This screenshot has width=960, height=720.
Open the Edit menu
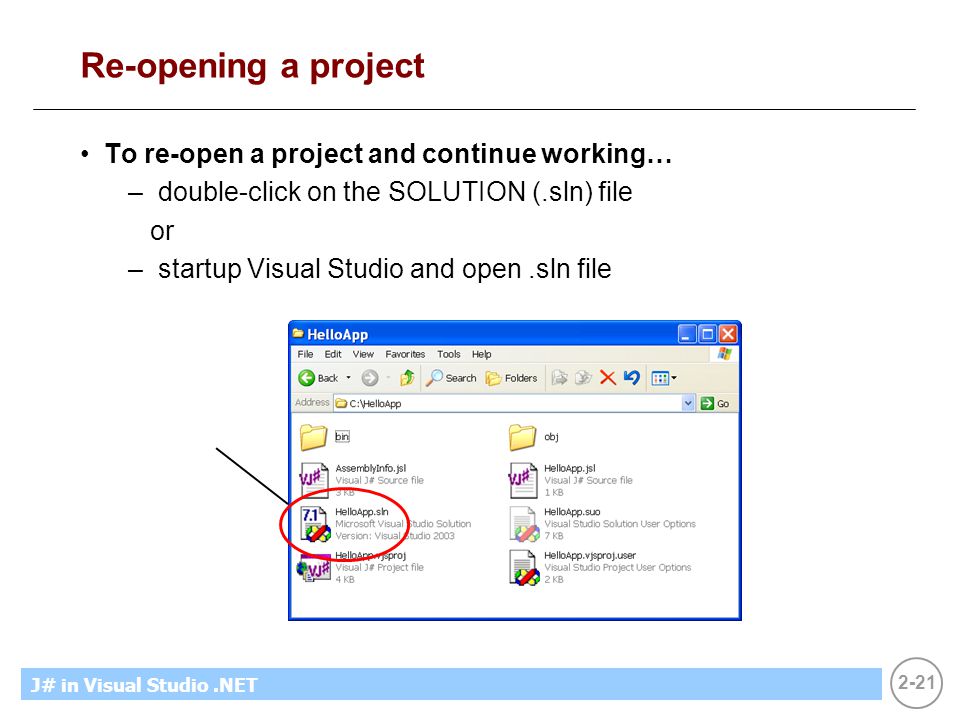[x=333, y=354]
